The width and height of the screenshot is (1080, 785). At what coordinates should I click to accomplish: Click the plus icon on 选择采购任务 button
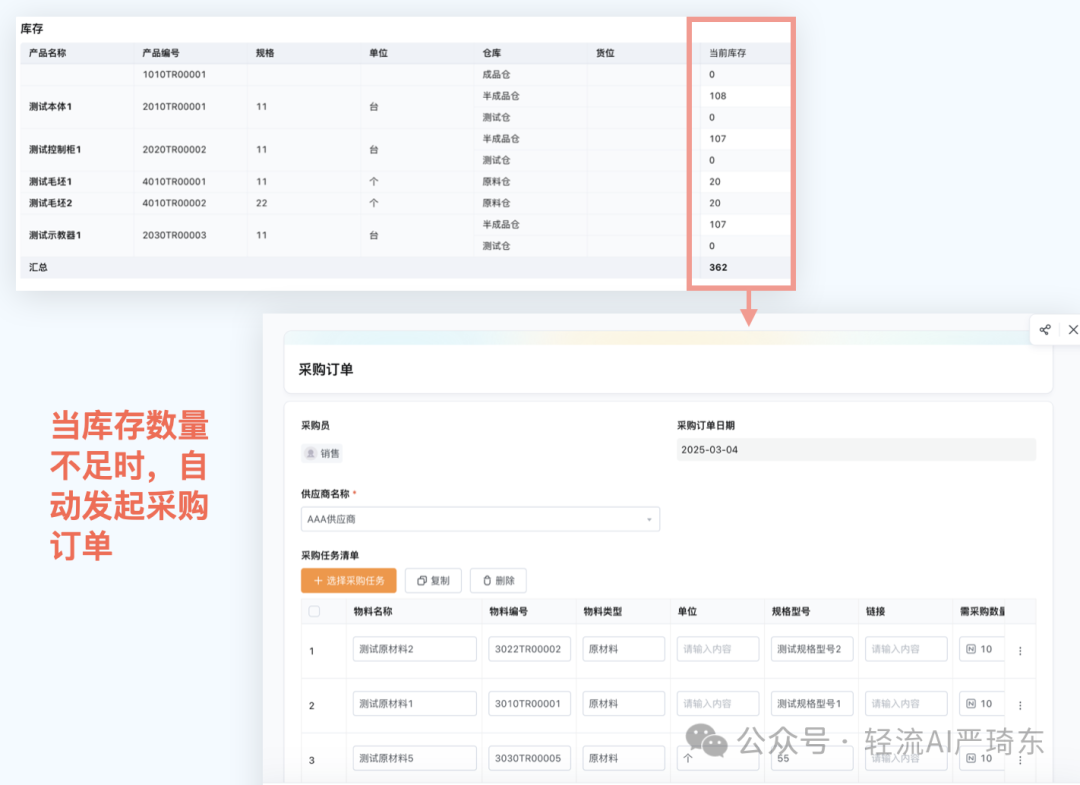tap(317, 580)
